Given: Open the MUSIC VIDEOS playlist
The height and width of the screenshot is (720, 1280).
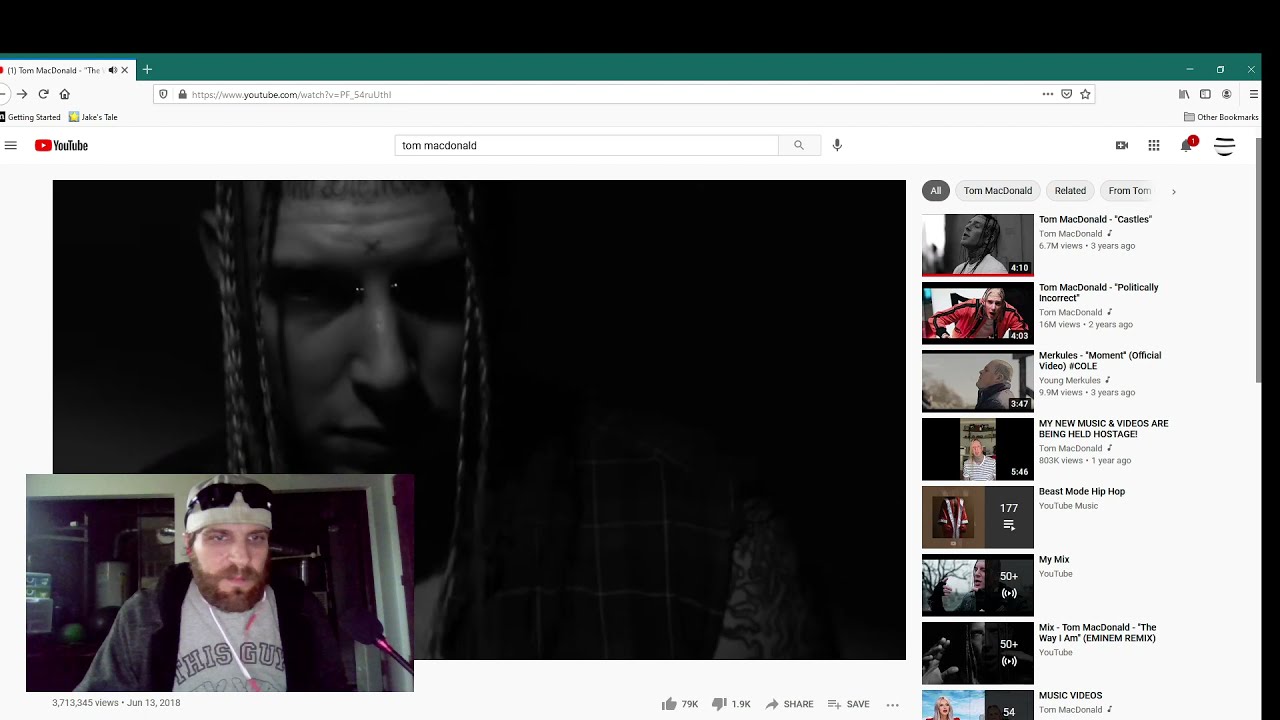Looking at the screenshot, I should click(x=1070, y=695).
